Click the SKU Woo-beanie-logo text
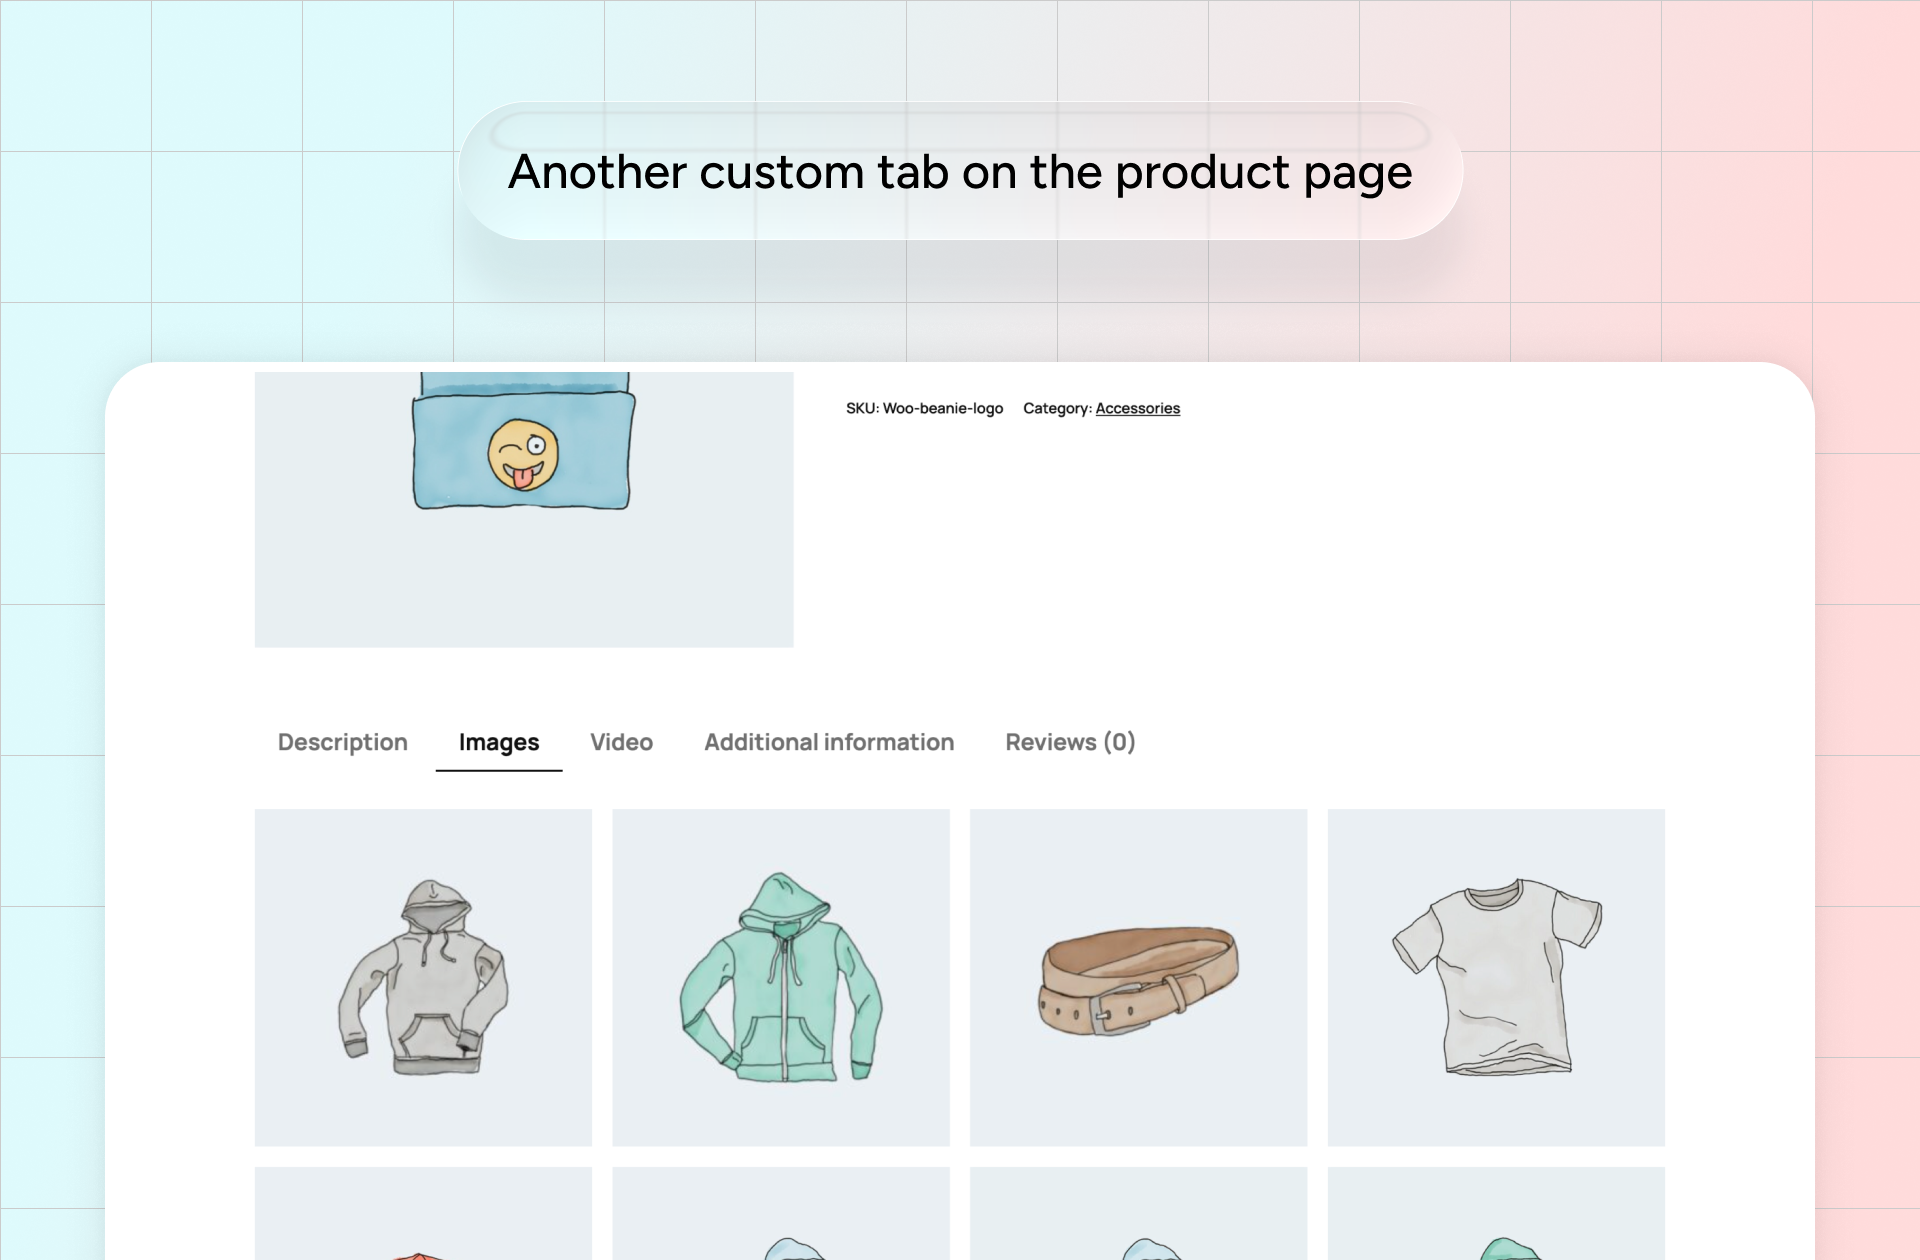This screenshot has height=1260, width=1920. pyautogui.click(x=924, y=408)
